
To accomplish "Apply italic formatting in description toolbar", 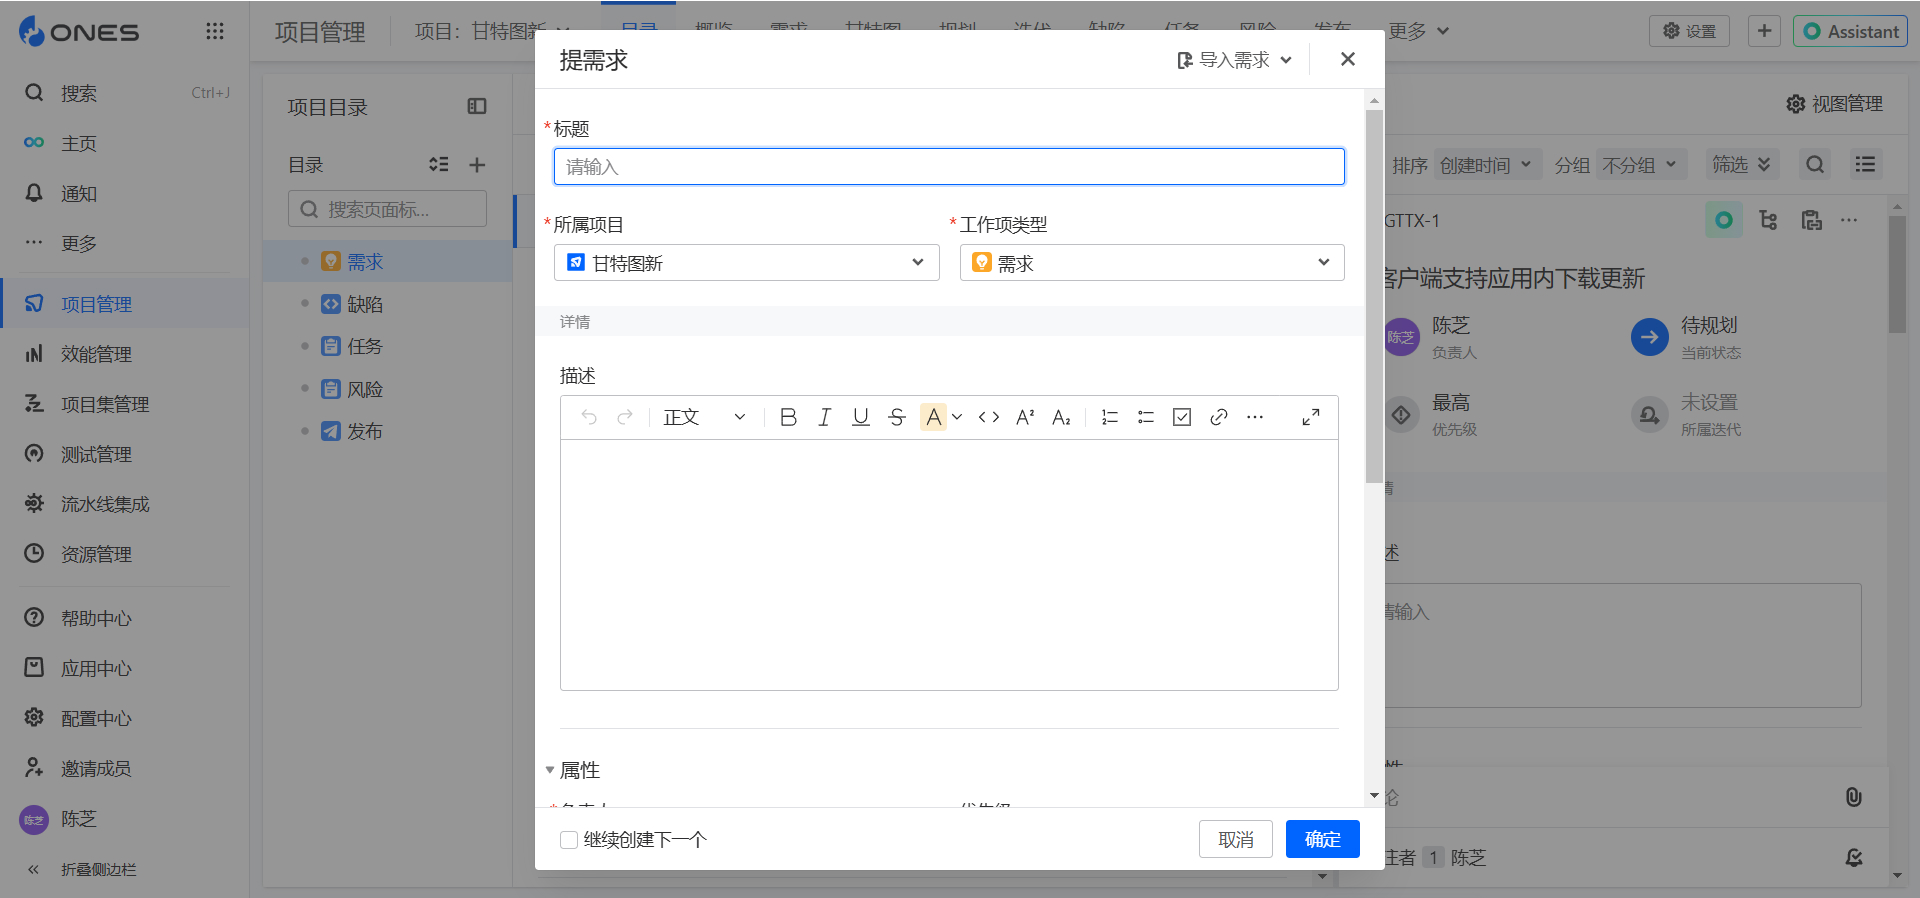I will [824, 417].
